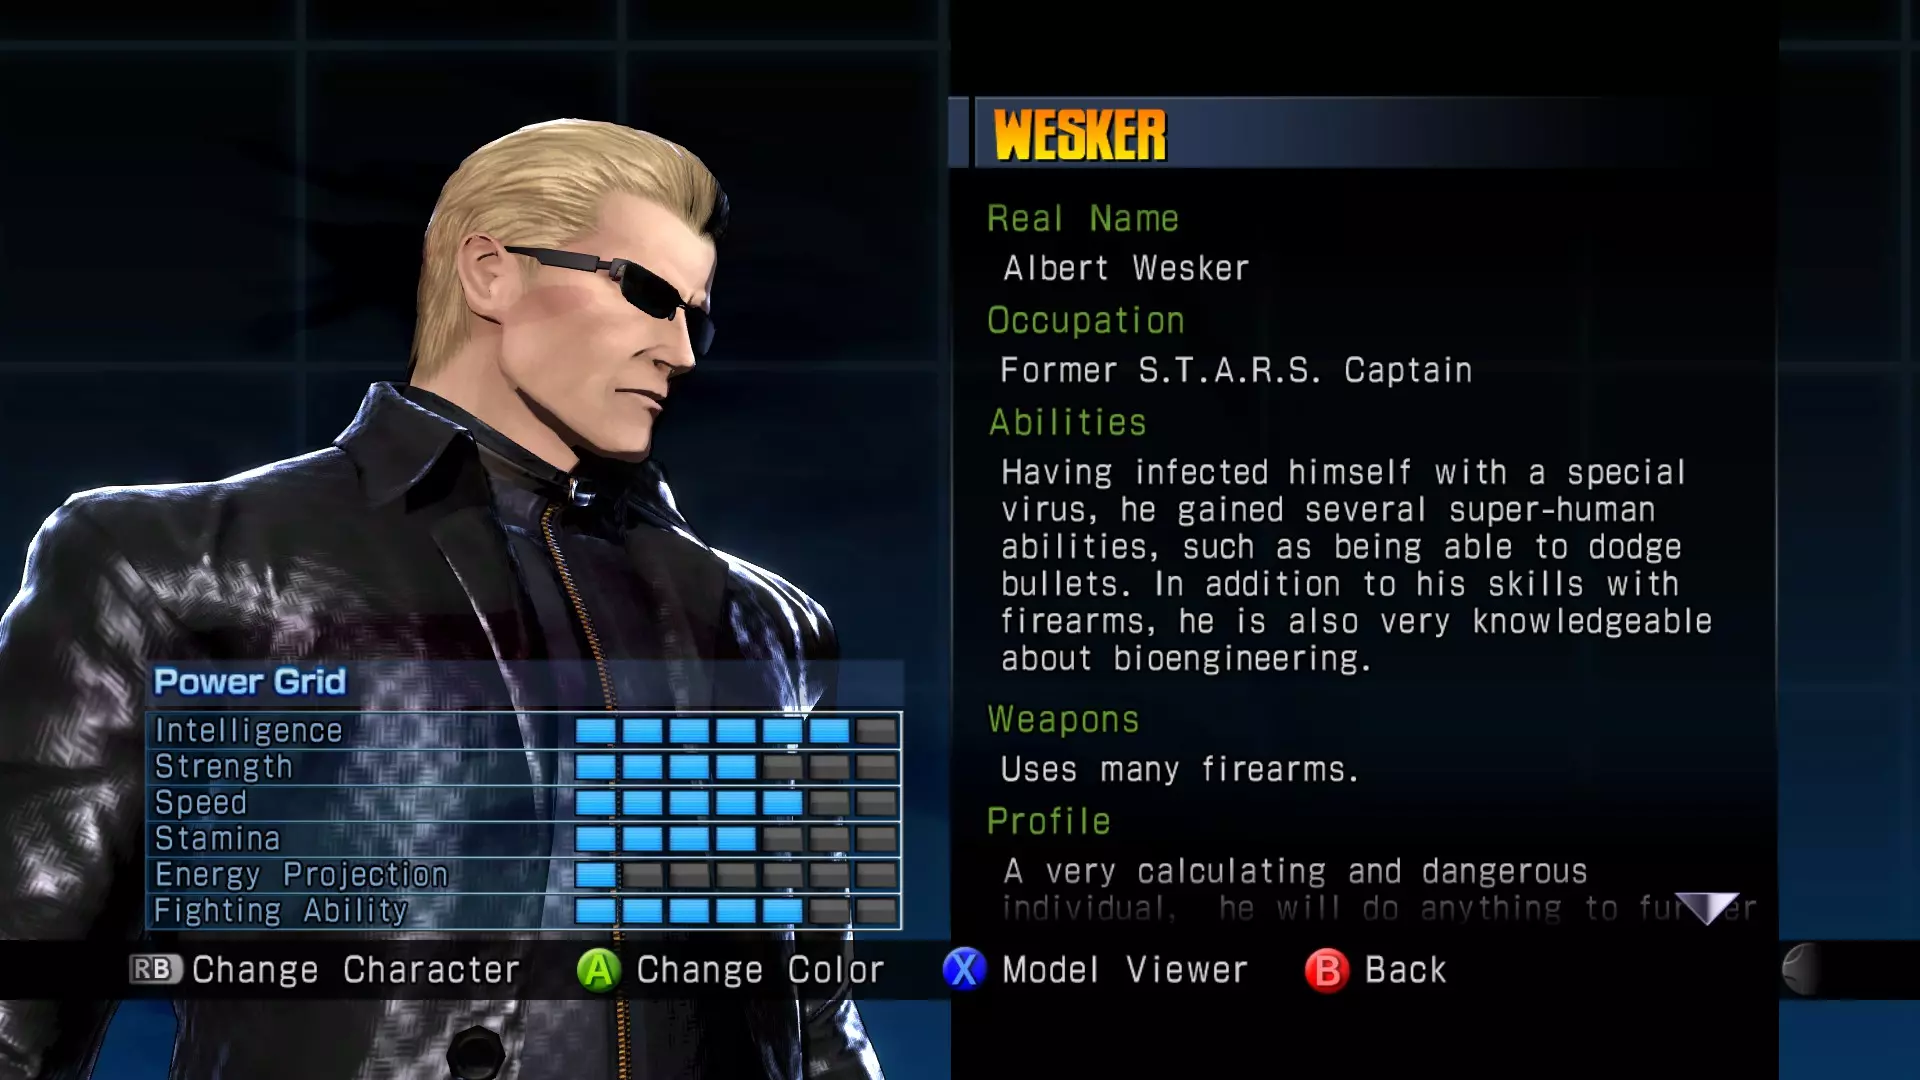This screenshot has width=1920, height=1080.
Task: Click the Speed stat row
Action: click(x=524, y=803)
